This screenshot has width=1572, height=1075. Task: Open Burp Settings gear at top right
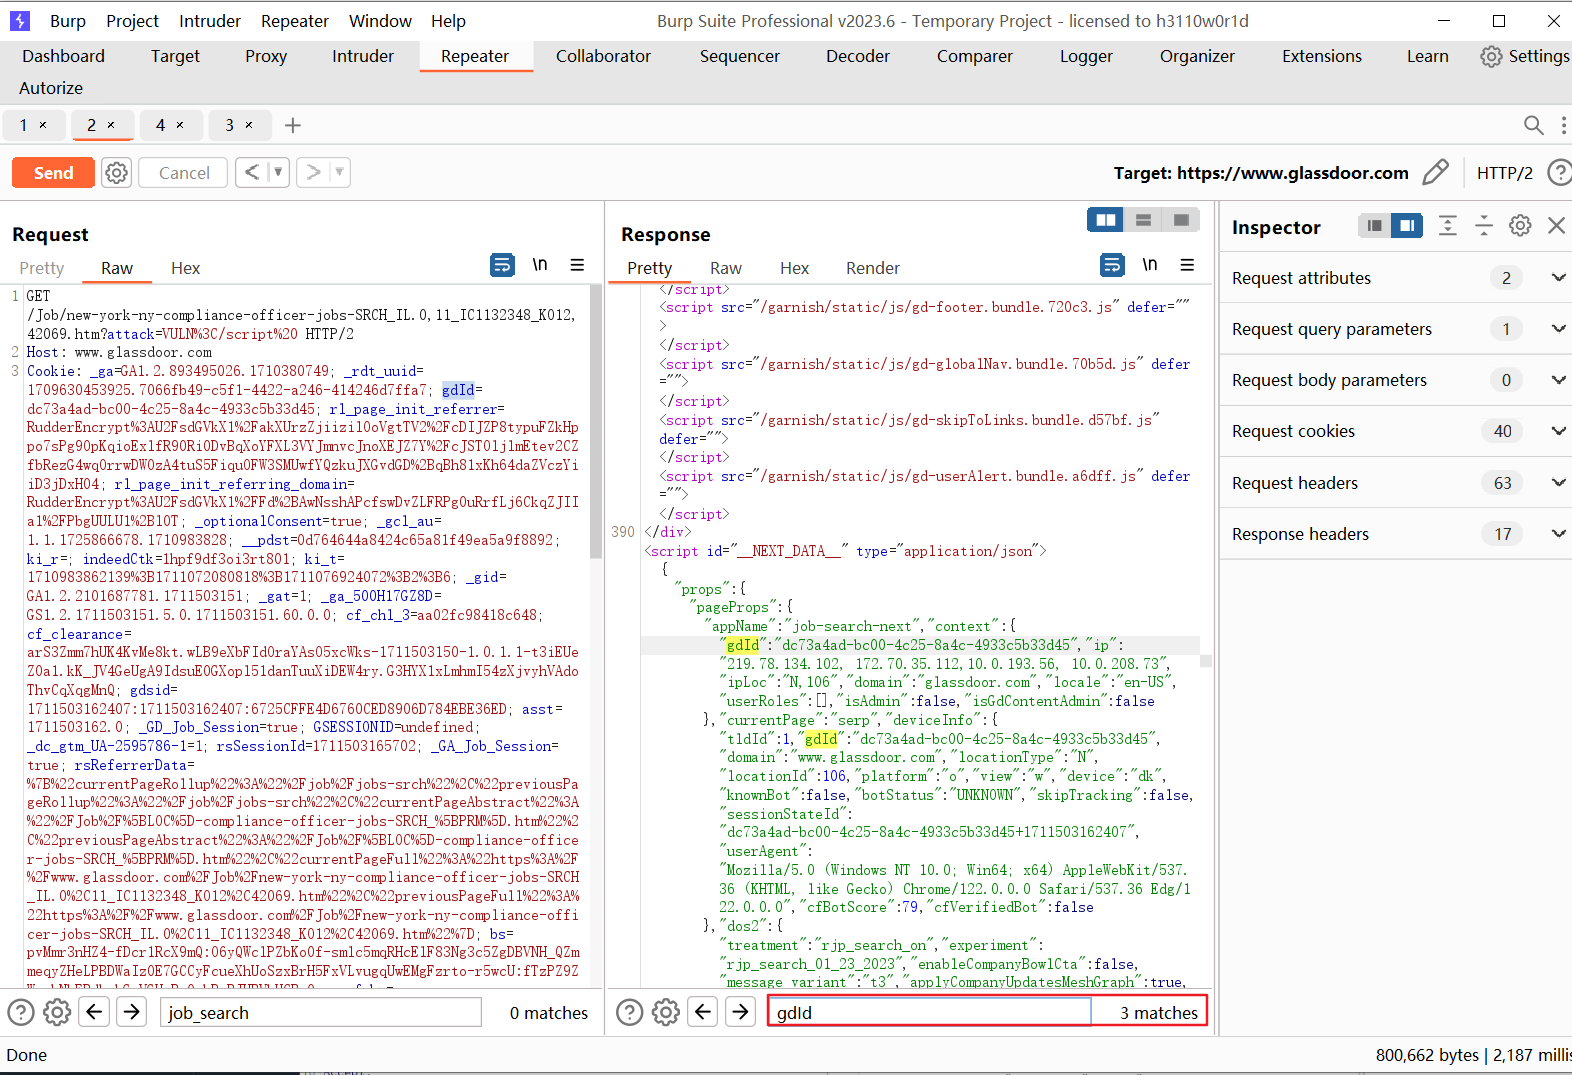click(1491, 56)
